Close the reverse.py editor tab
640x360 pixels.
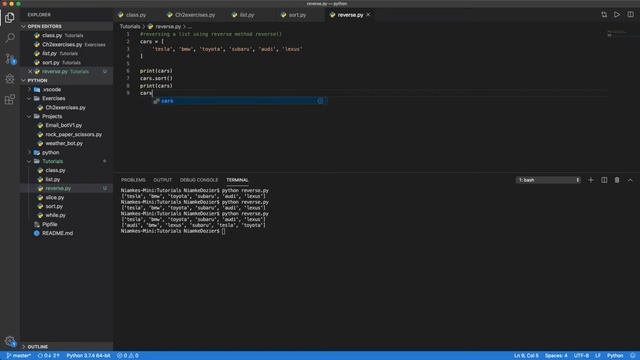point(368,15)
